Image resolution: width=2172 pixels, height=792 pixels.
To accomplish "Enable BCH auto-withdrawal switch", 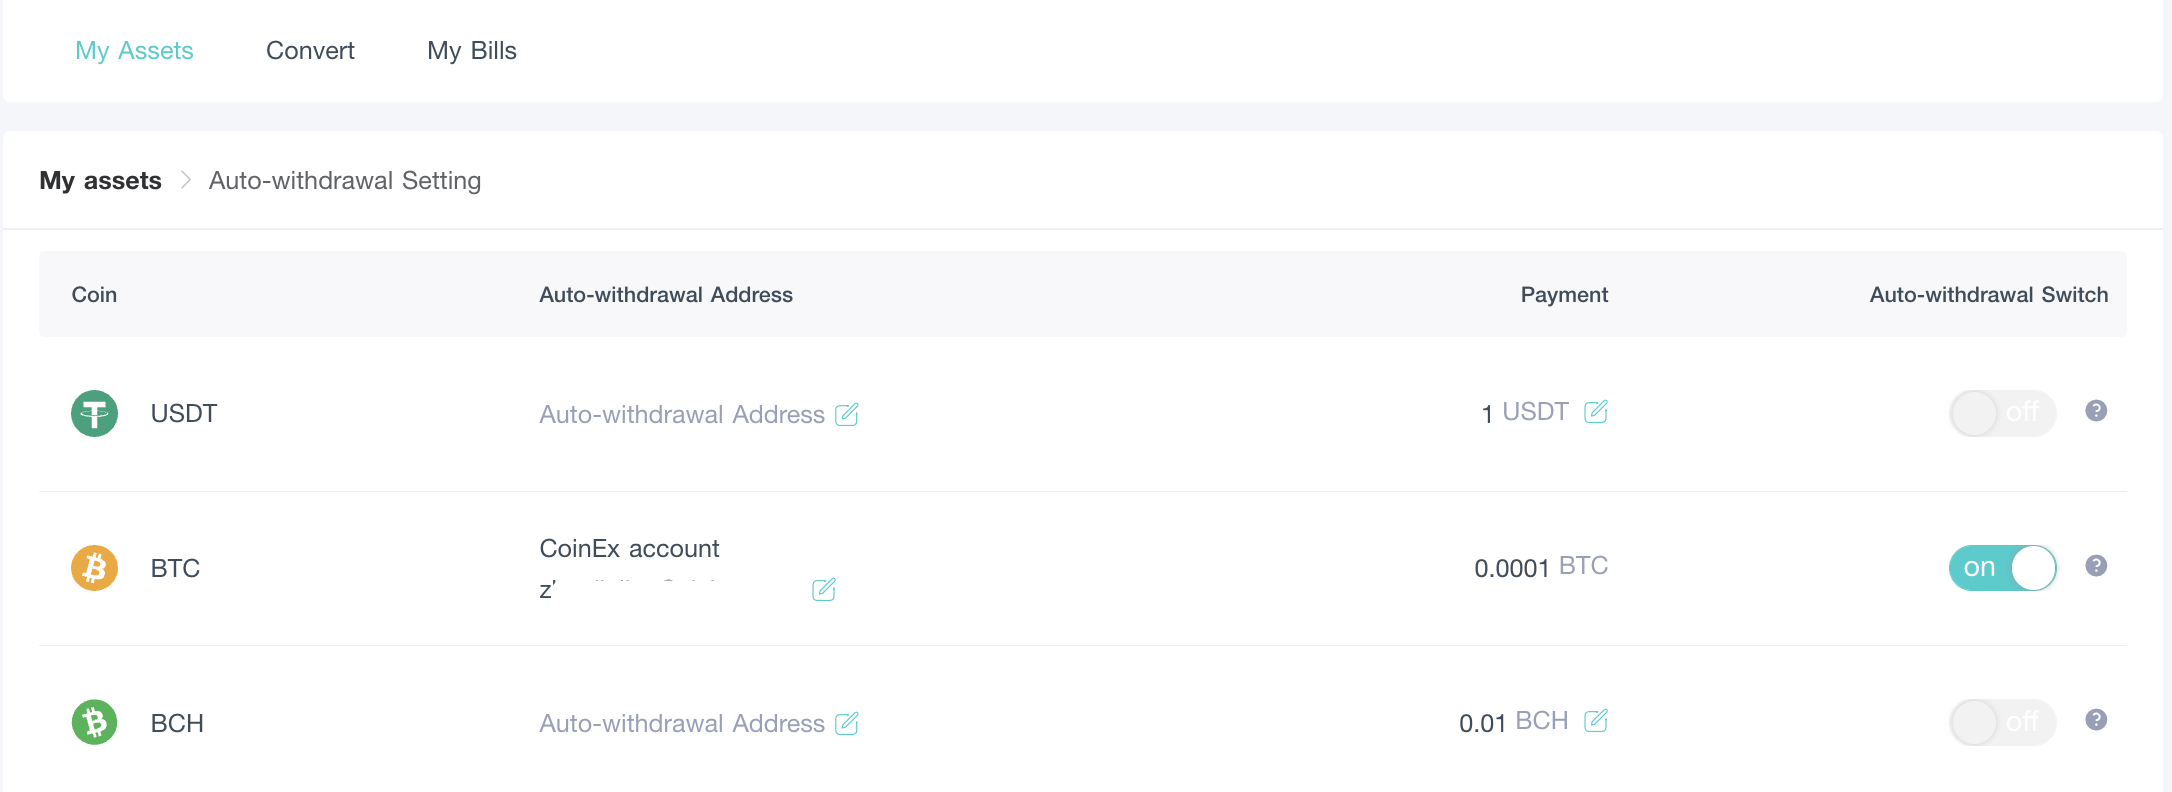I will [x=2002, y=722].
